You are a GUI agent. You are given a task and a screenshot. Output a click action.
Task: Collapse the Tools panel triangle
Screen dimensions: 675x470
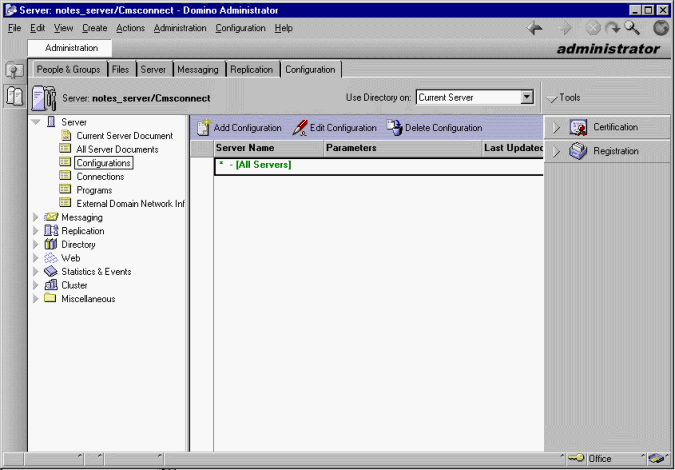coord(552,99)
